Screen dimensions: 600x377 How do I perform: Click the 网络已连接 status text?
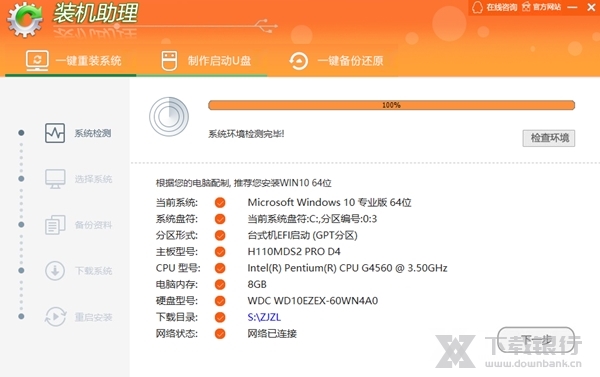(272, 333)
